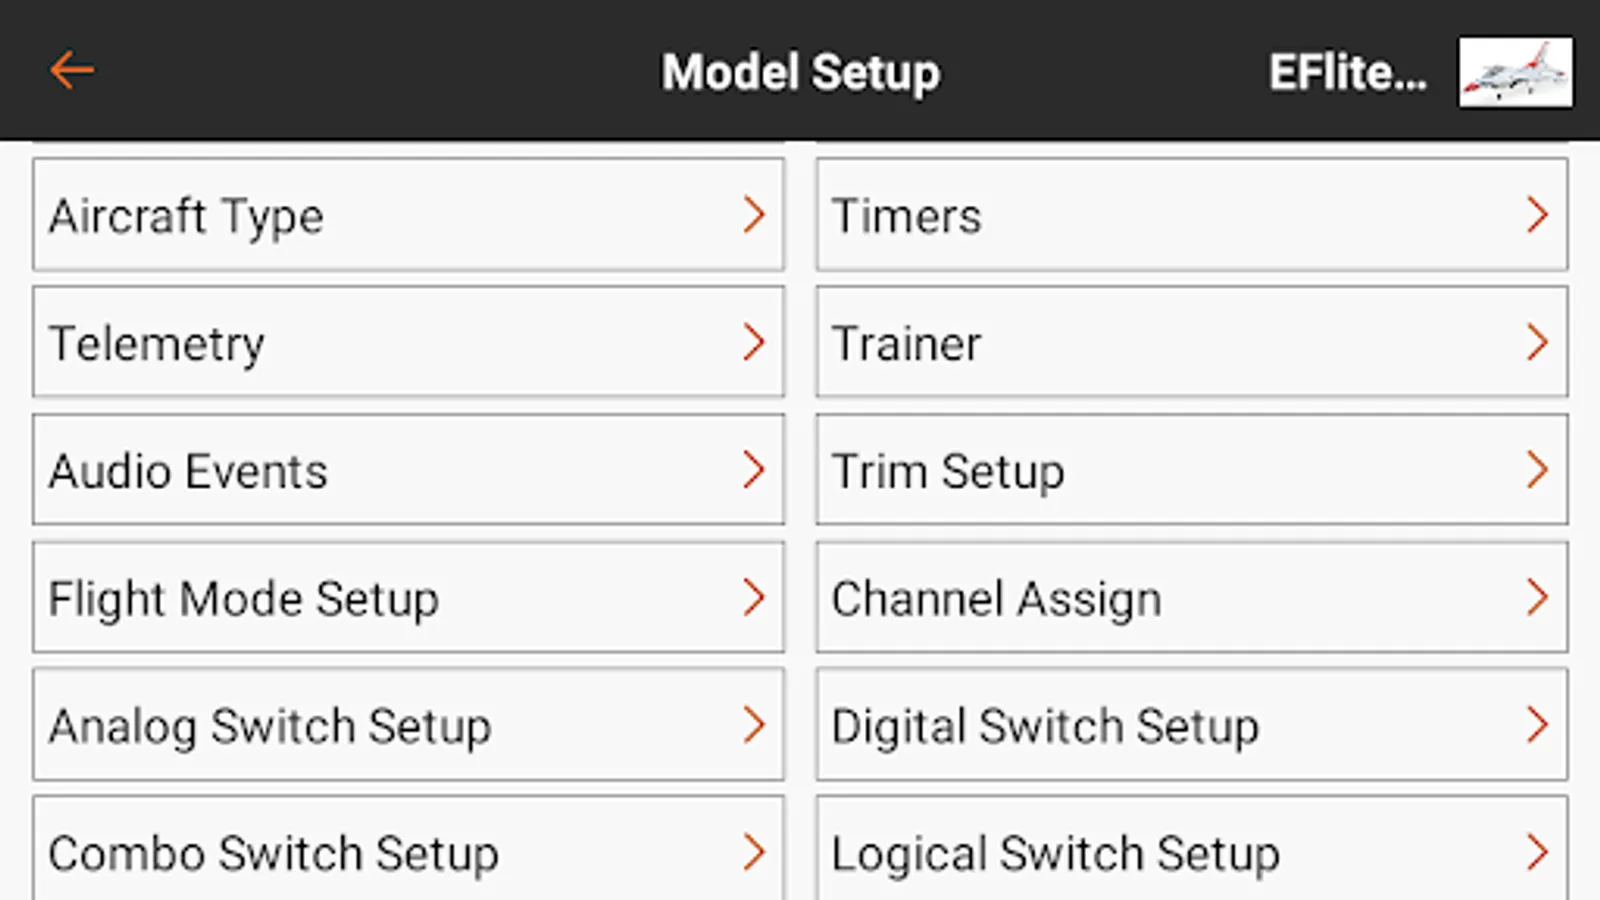The height and width of the screenshot is (900, 1600).
Task: Select Logical Switch Setup
Action: click(1191, 852)
